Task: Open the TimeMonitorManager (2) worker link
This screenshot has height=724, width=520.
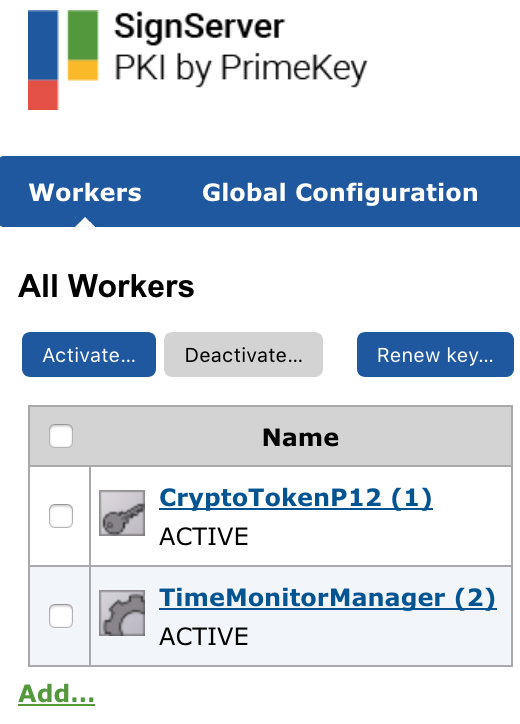Action: pyautogui.click(x=327, y=598)
